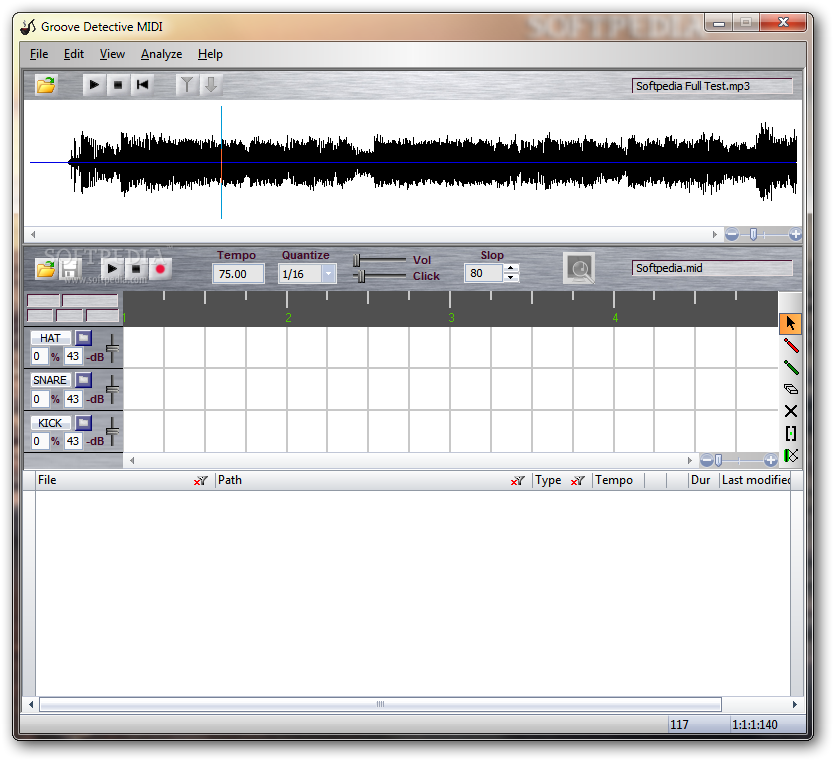Select the eraser tool
The height and width of the screenshot is (761, 834).
point(791,389)
